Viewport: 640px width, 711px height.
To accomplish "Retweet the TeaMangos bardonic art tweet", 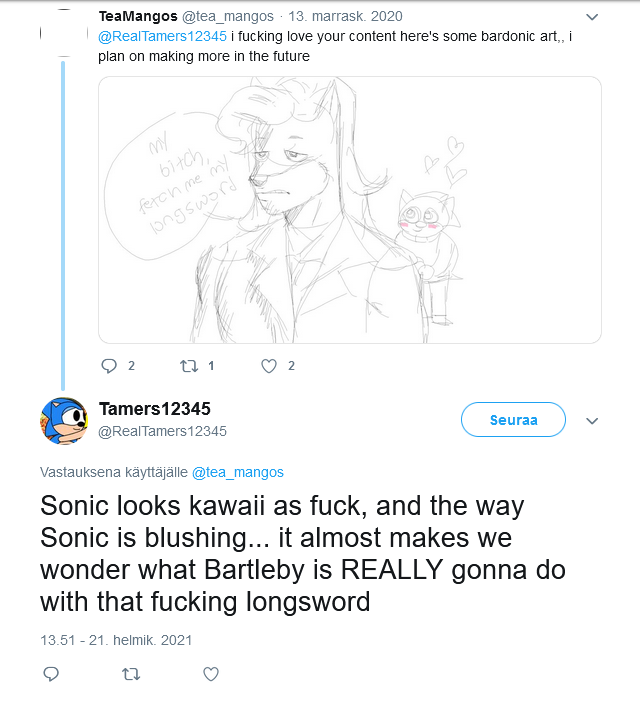I will point(189,366).
